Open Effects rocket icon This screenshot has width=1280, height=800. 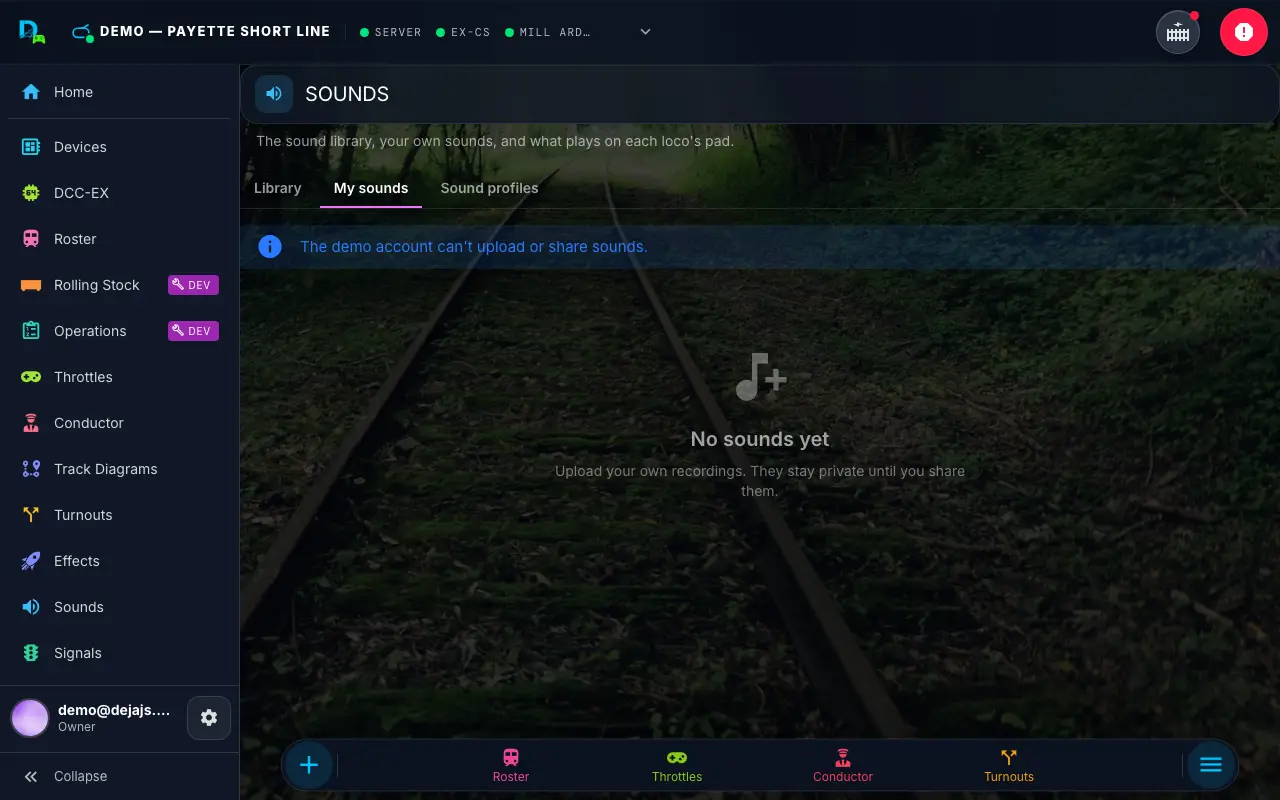pos(31,561)
